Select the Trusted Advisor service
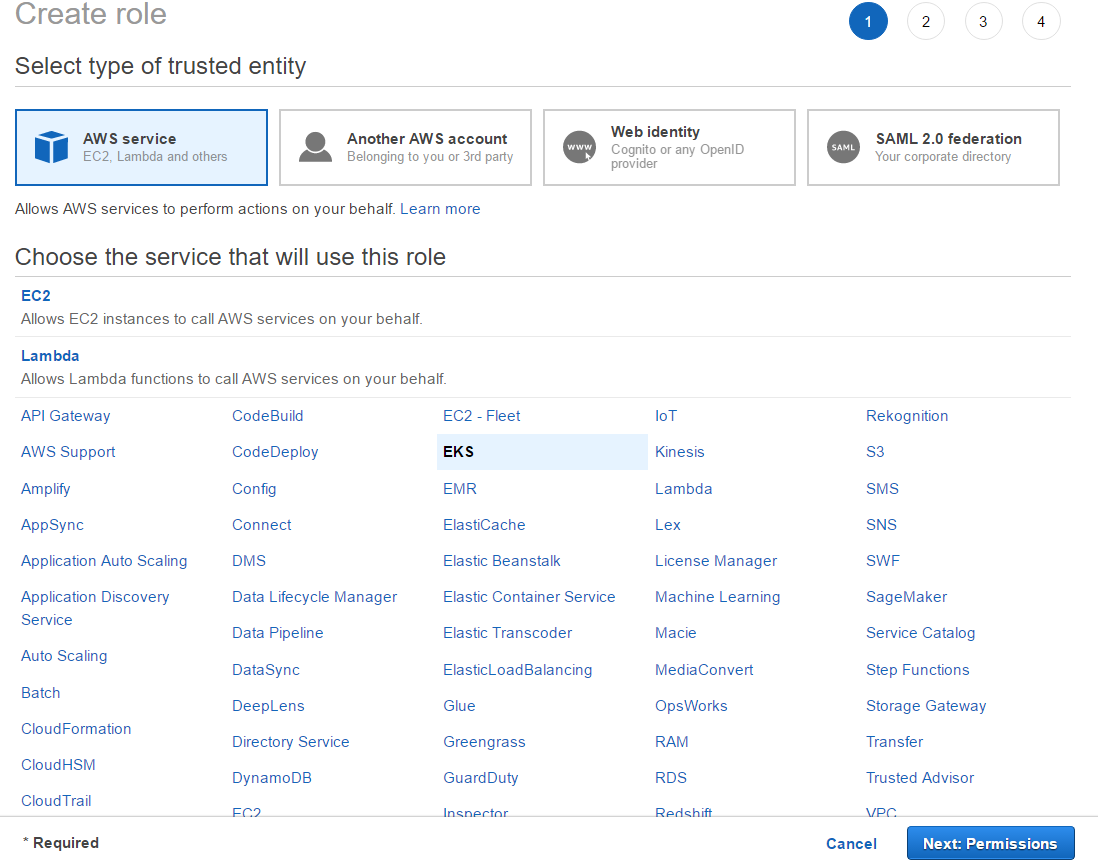The width and height of the screenshot is (1098, 866). (919, 778)
